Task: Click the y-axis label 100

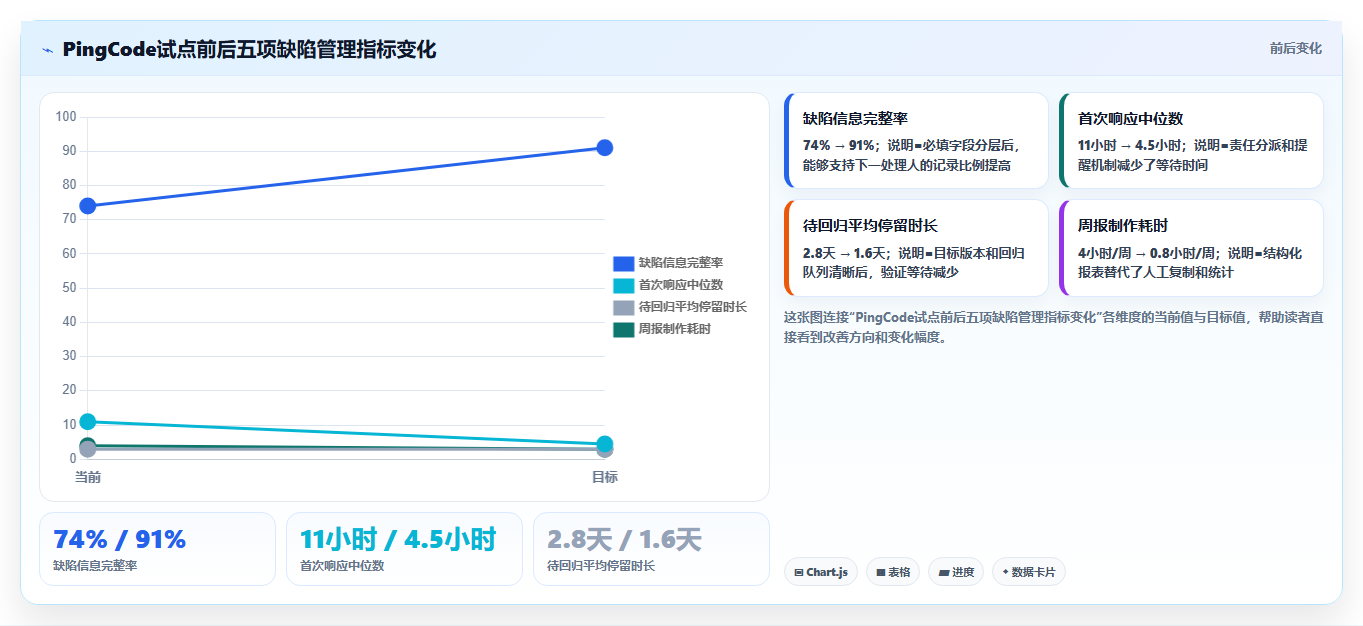Action: (x=66, y=117)
